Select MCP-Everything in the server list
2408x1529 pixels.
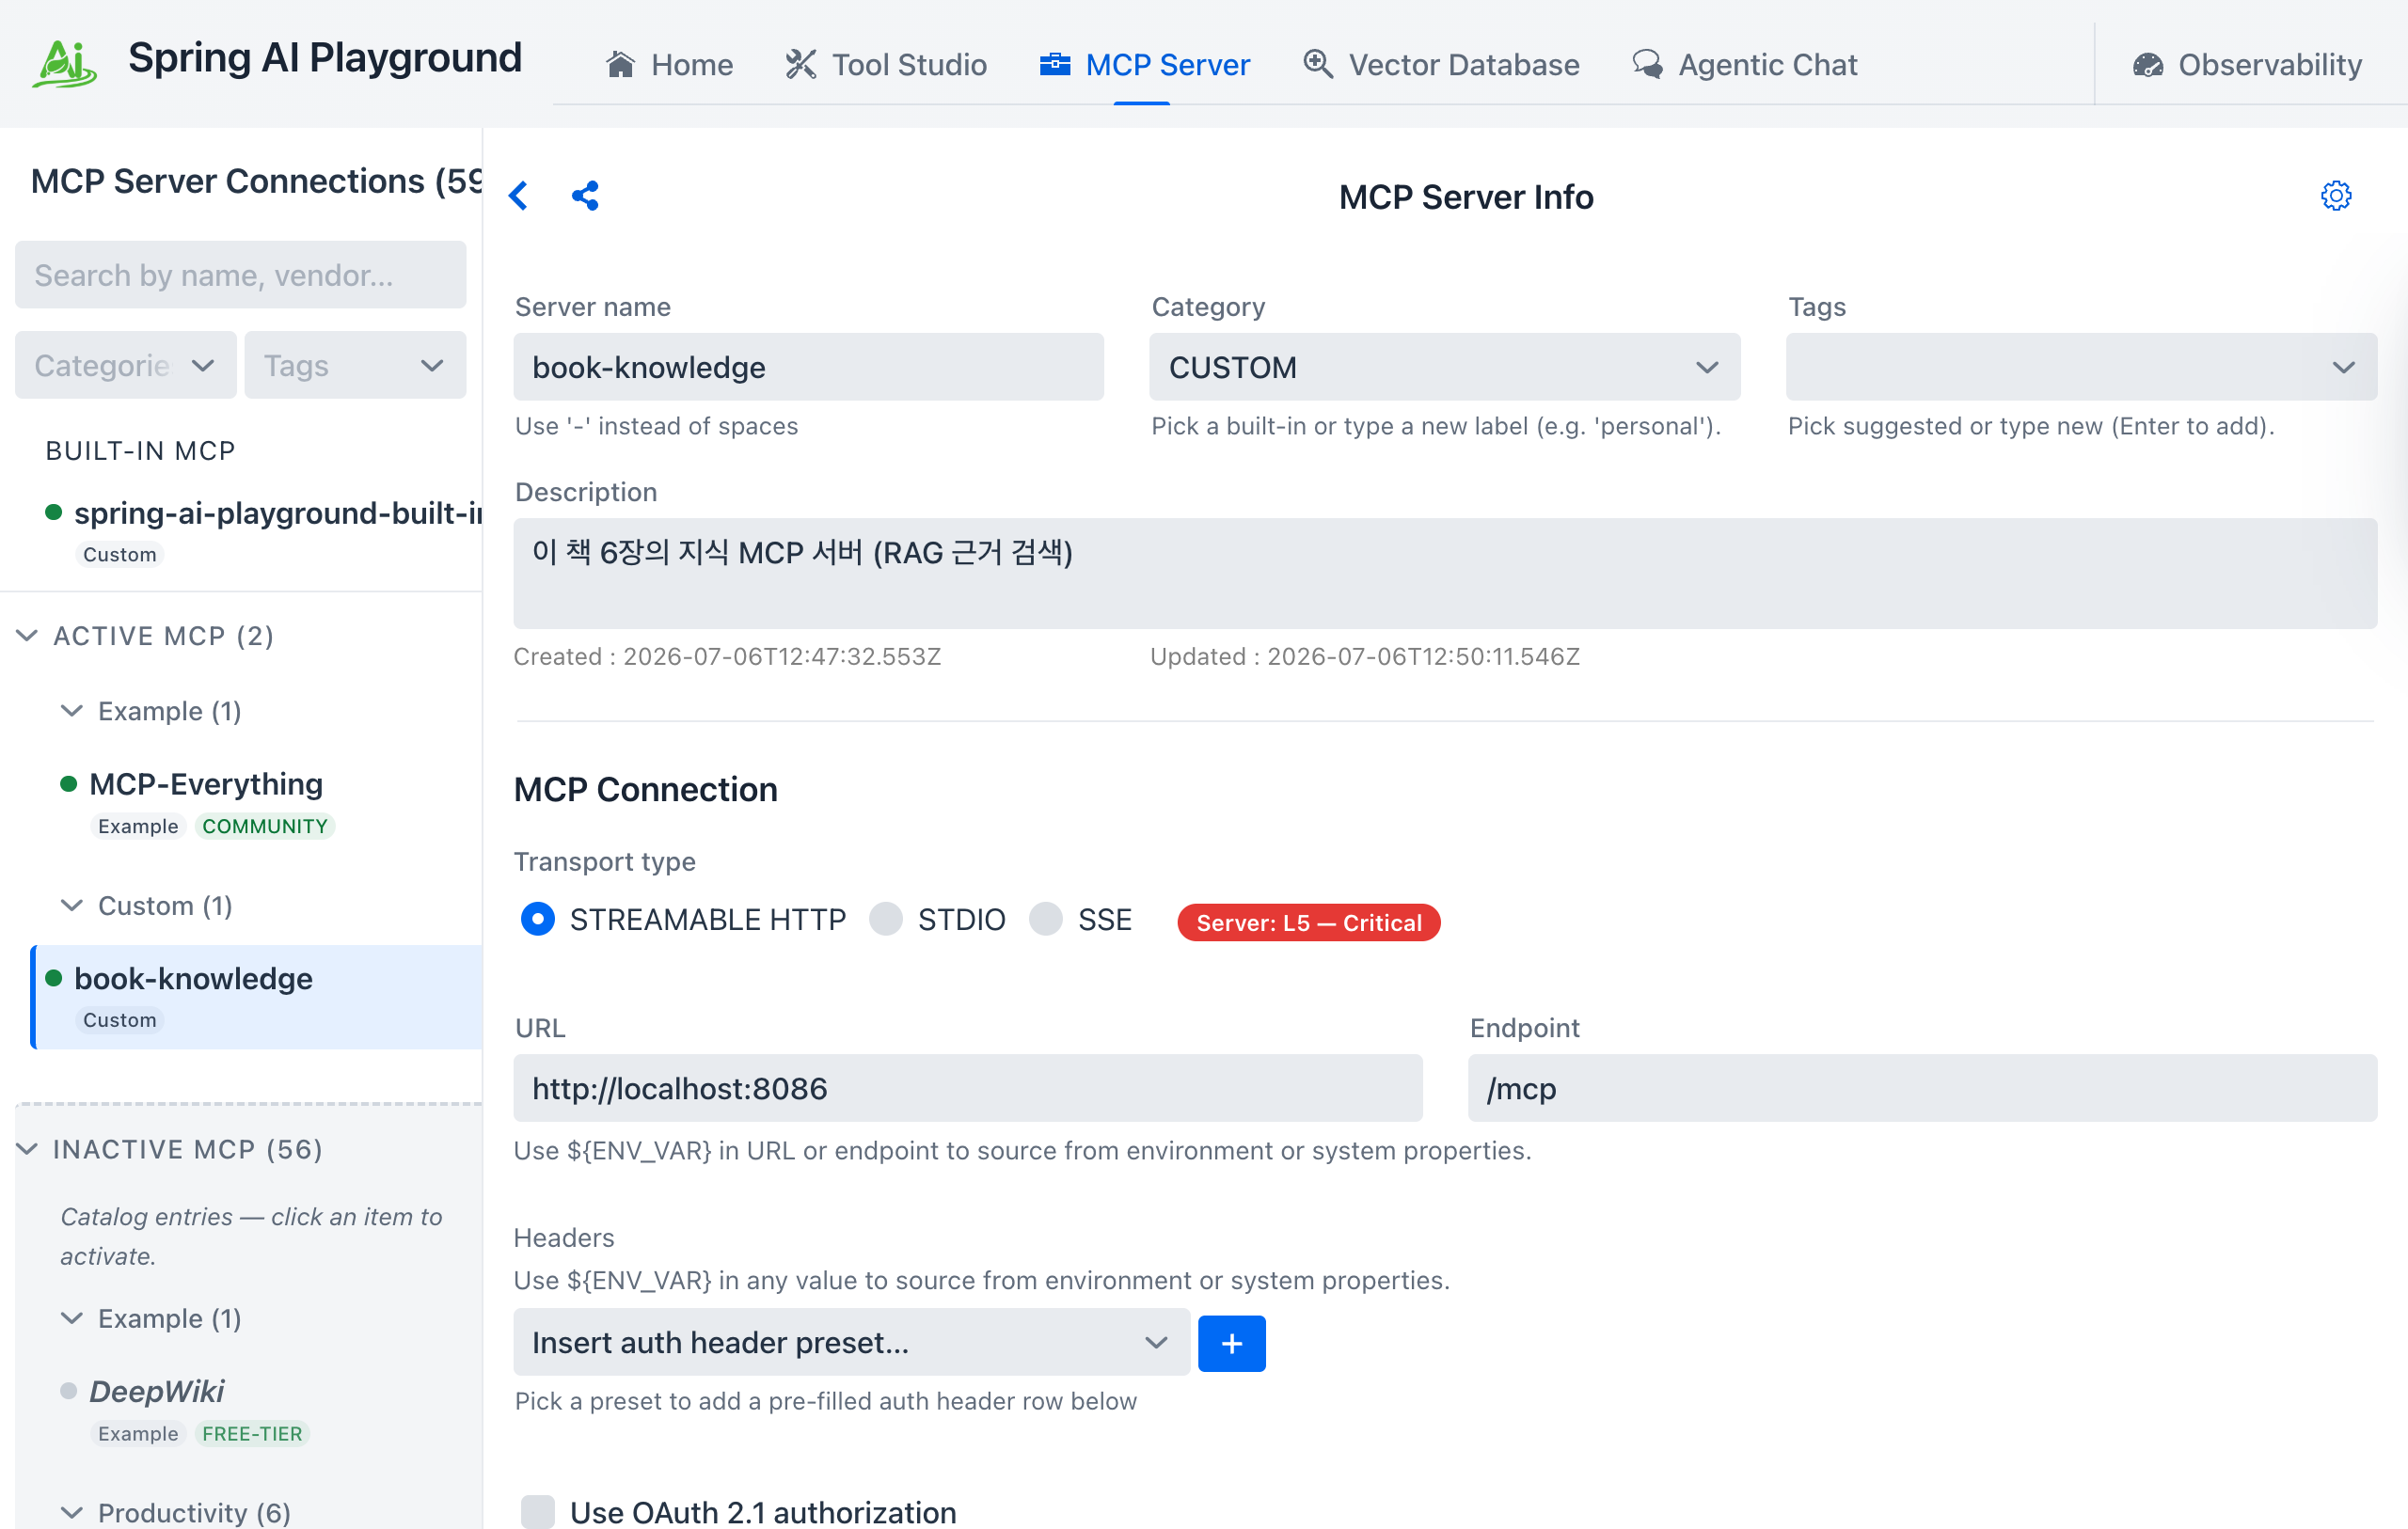pyautogui.click(x=206, y=785)
